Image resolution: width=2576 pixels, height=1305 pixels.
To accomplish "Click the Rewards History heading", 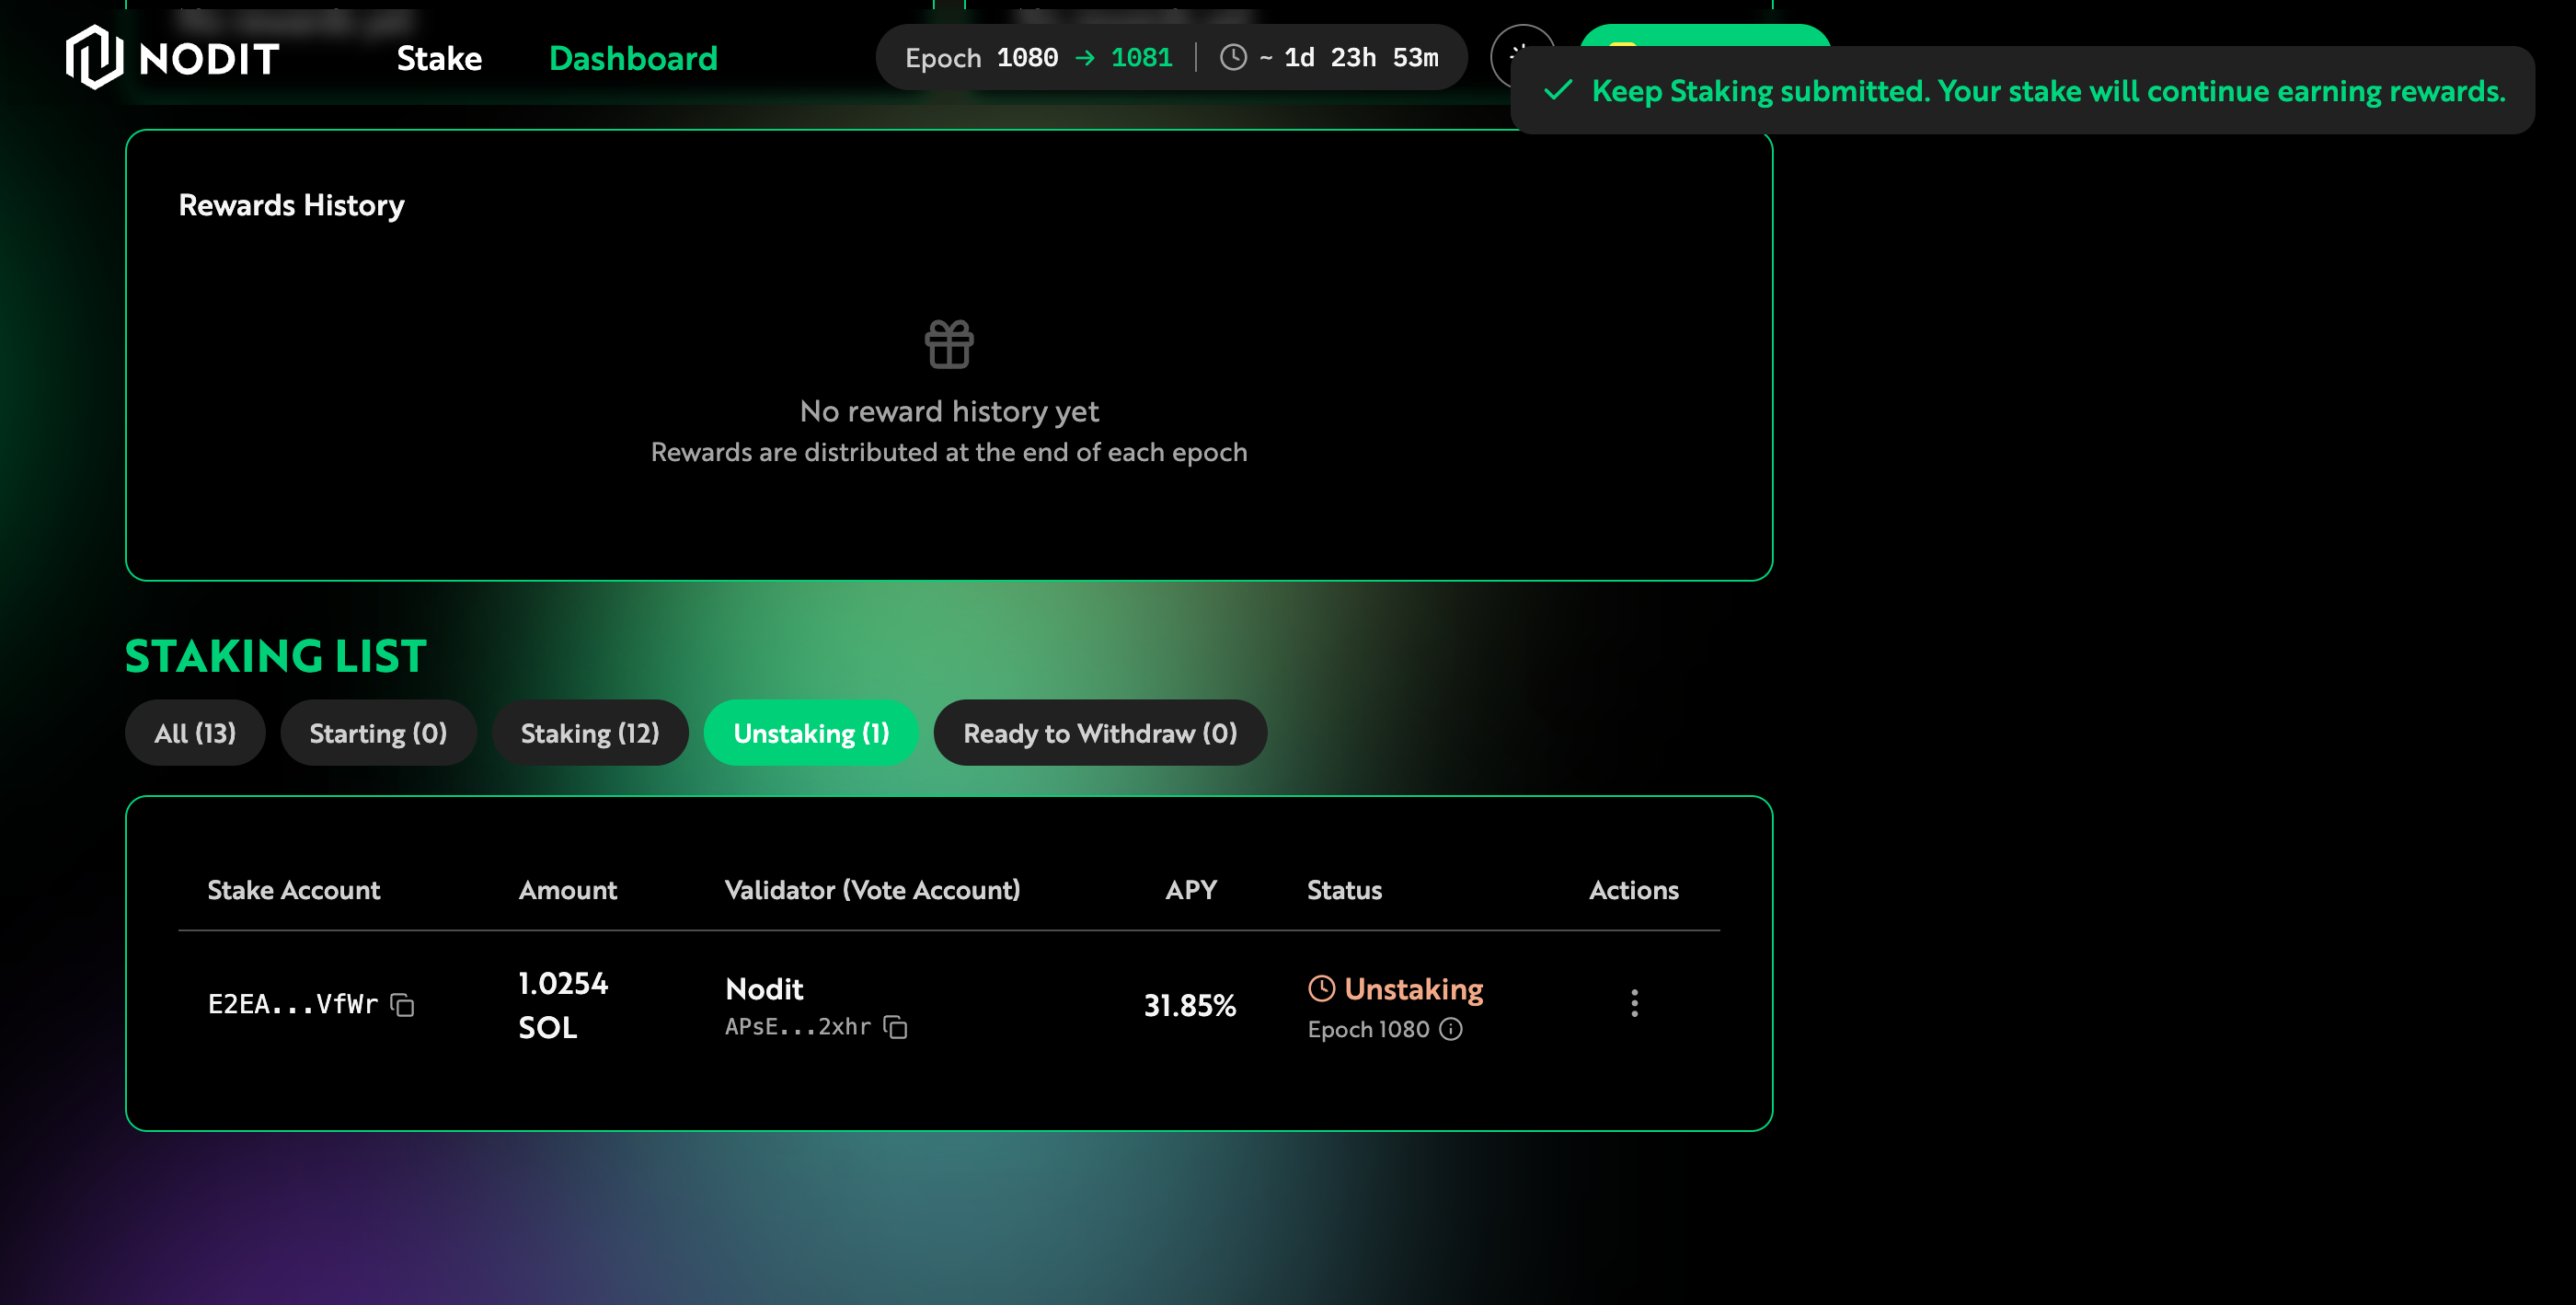I will pyautogui.click(x=291, y=205).
